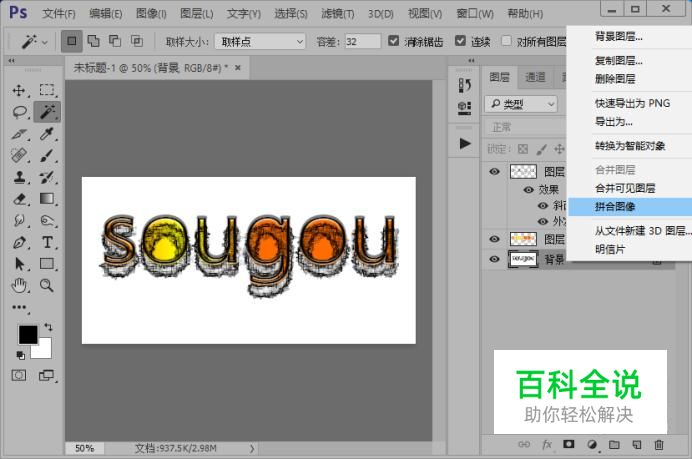The height and width of the screenshot is (459, 692).
Task: Reset to default foreground and background colors
Action: (20, 355)
